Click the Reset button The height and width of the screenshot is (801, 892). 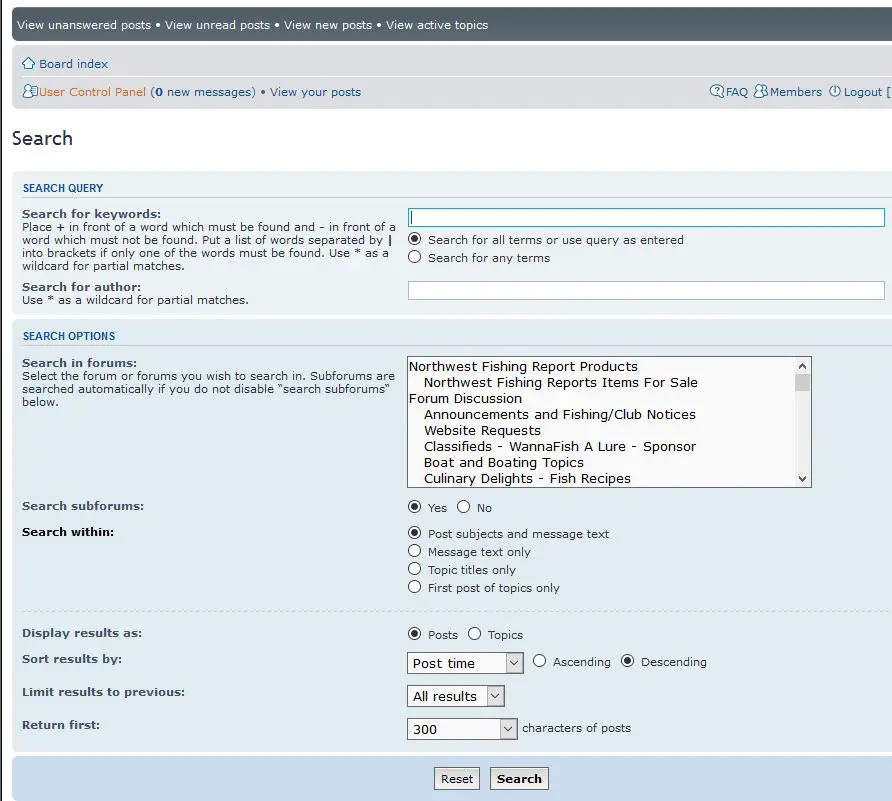pos(457,779)
